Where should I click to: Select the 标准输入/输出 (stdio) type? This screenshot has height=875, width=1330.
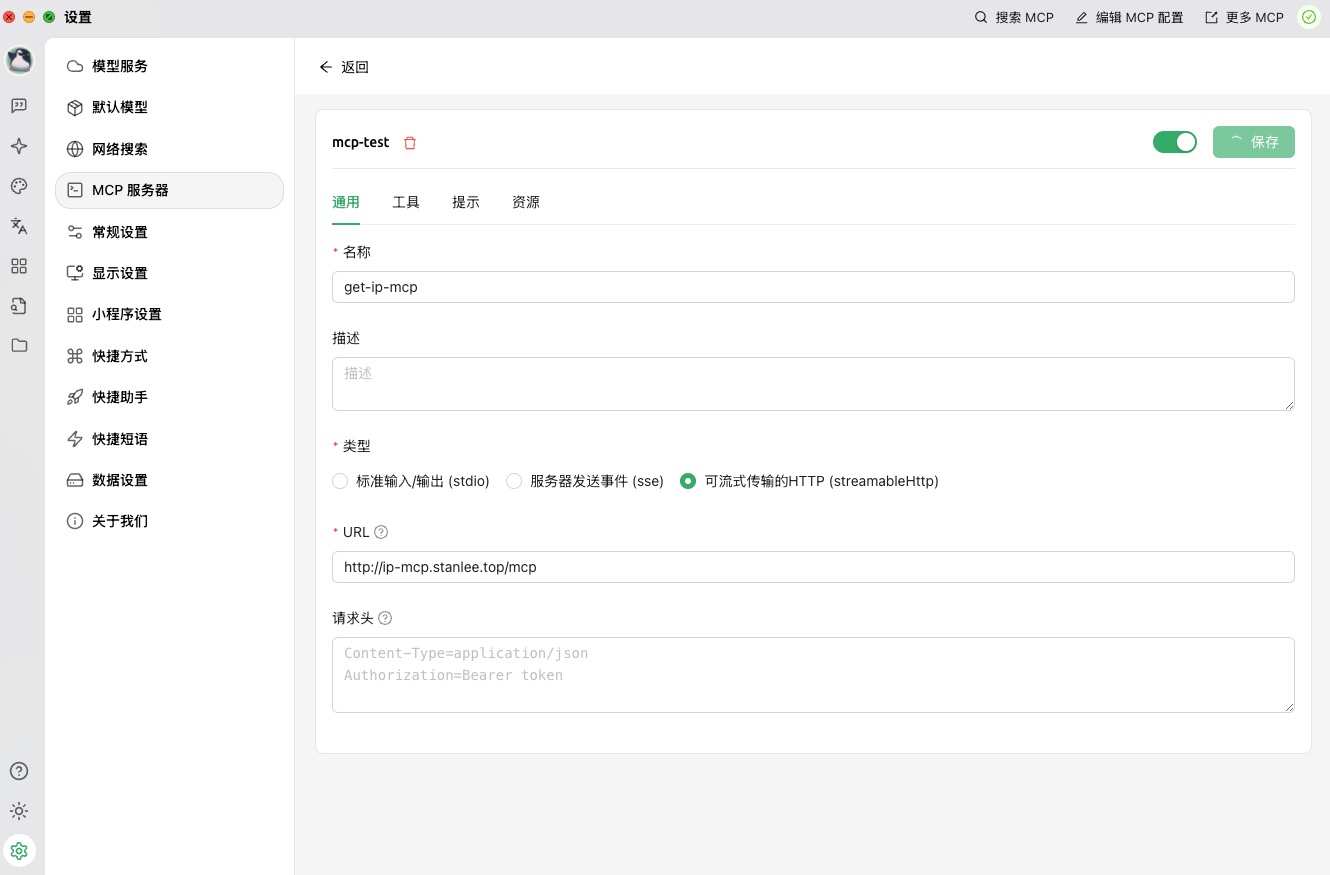click(411, 481)
